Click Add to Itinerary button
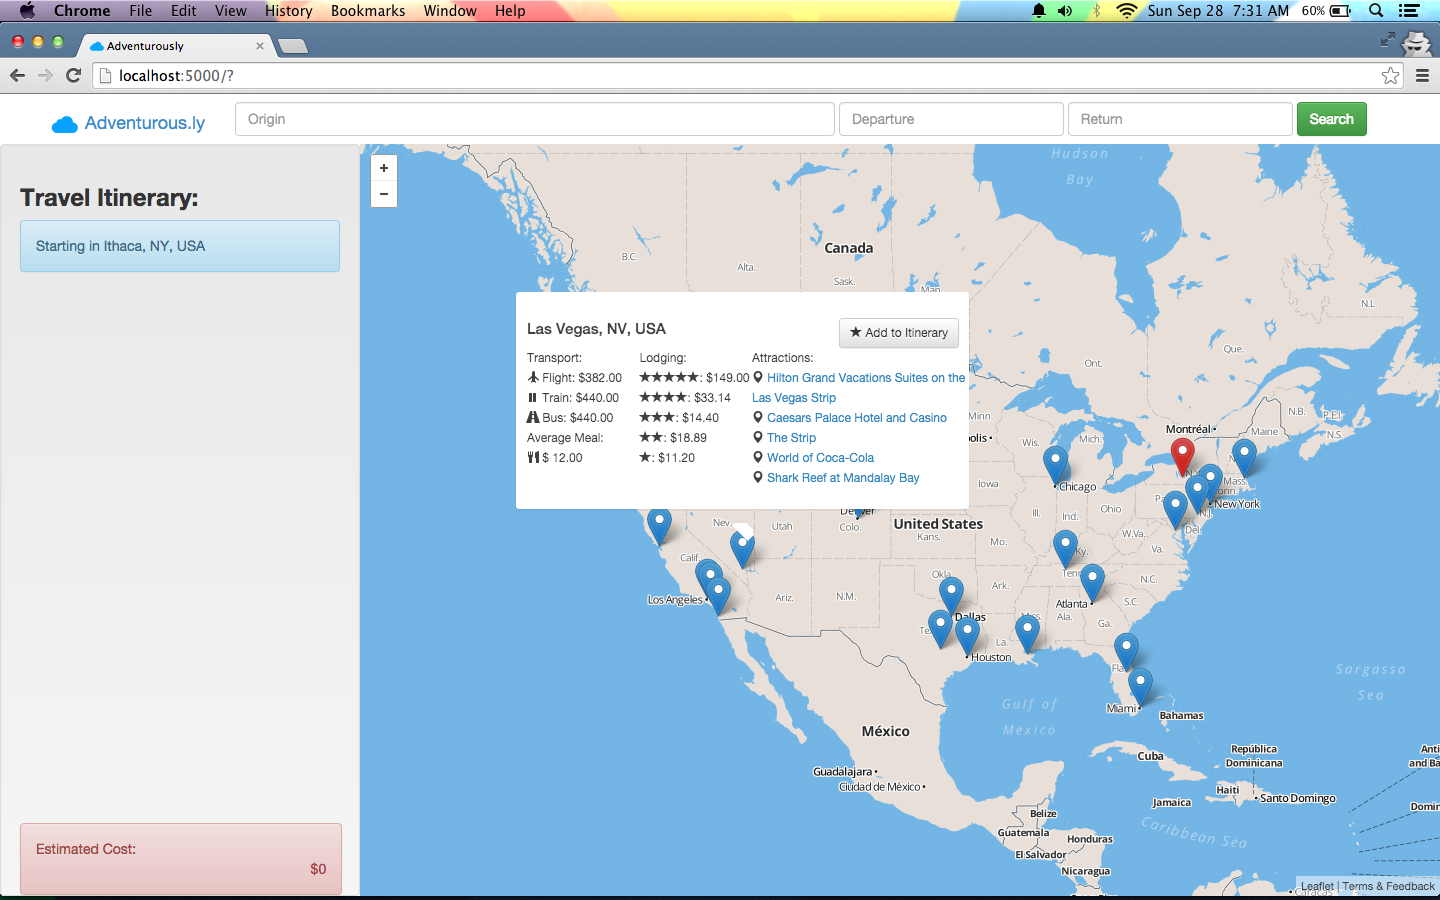Screen dimensions: 1440x900 pos(899,333)
